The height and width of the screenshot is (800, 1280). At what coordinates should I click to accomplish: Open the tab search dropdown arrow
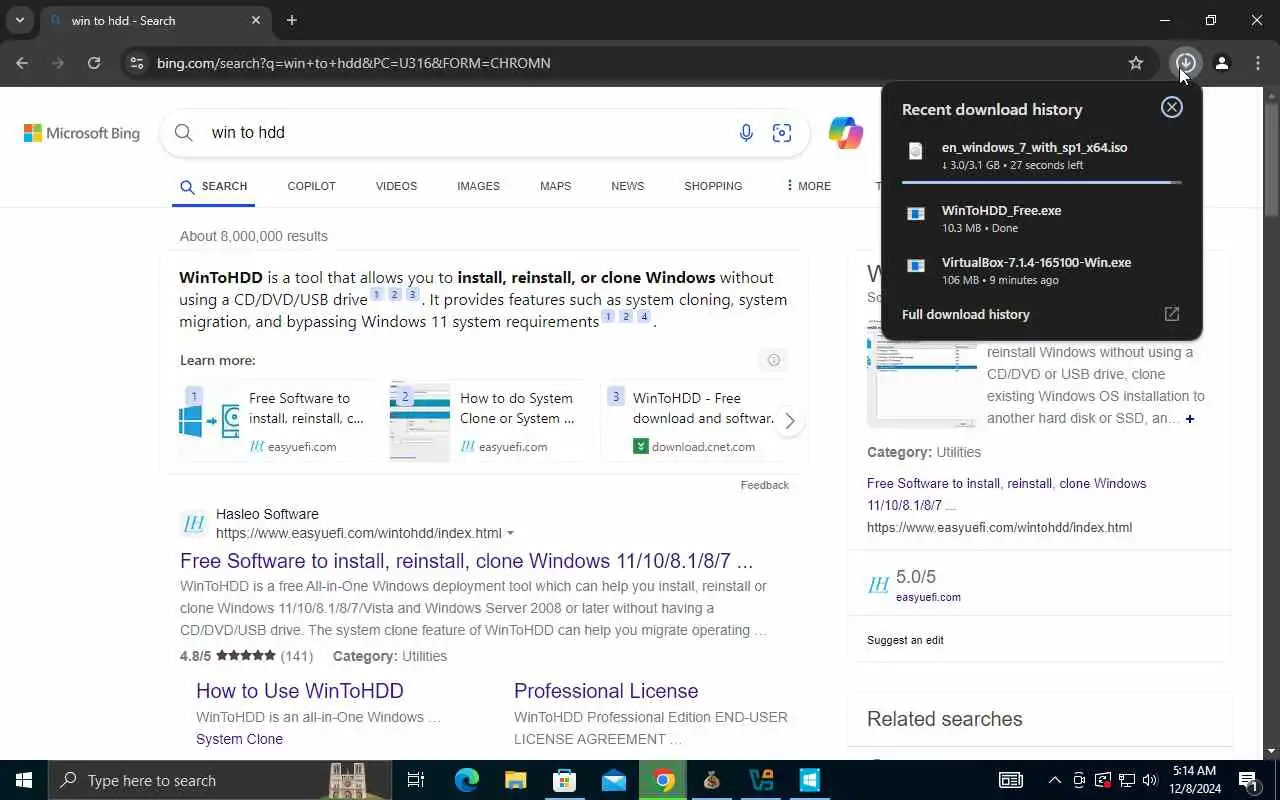(19, 20)
